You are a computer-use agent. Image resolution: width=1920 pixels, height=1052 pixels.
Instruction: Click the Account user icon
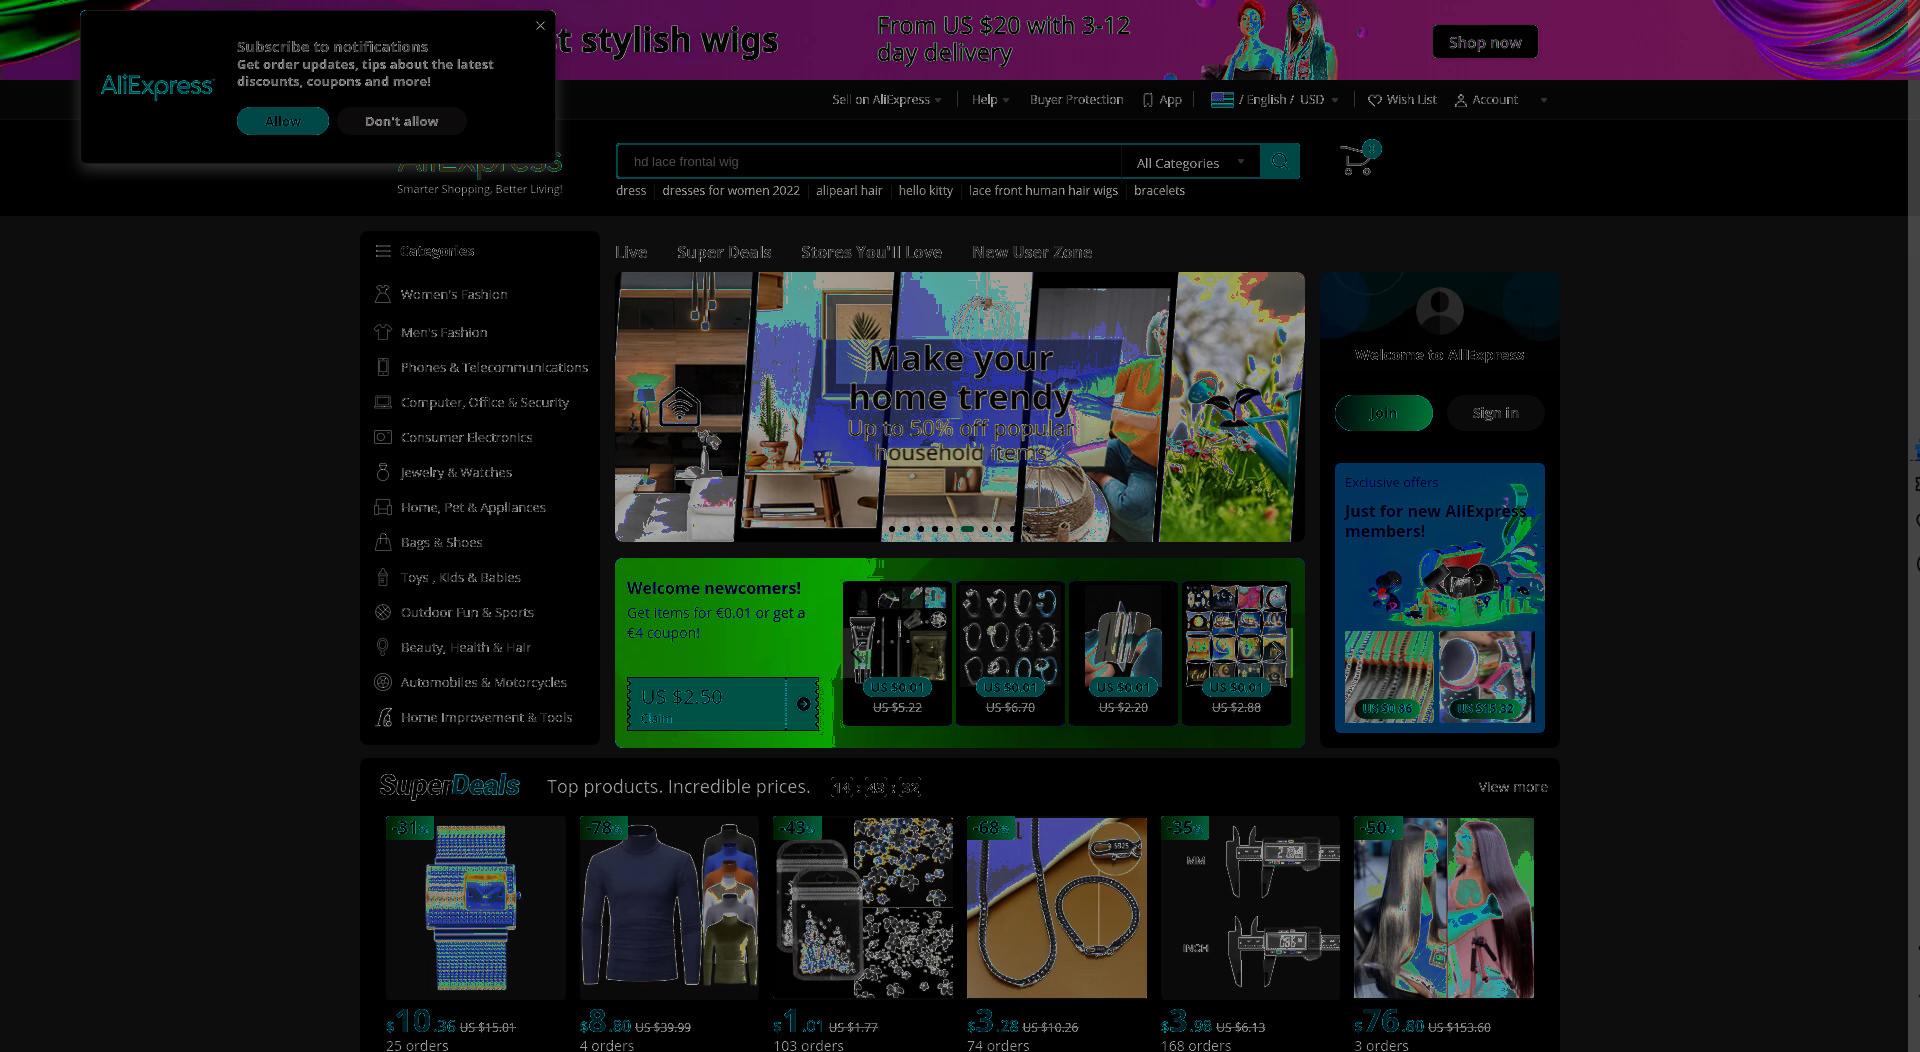1460,100
